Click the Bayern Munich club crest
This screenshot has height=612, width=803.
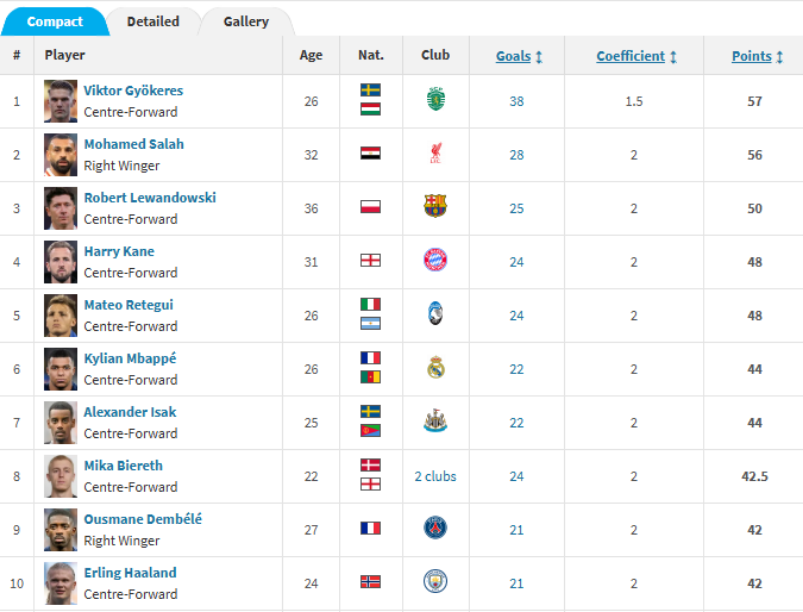click(435, 261)
